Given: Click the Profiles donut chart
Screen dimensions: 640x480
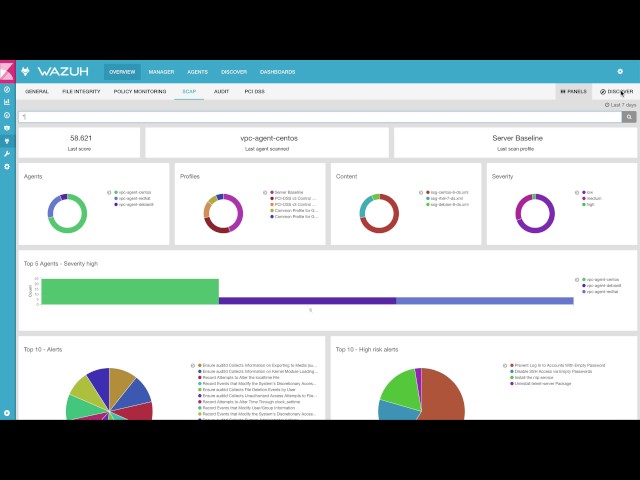Looking at the screenshot, I should tap(223, 213).
